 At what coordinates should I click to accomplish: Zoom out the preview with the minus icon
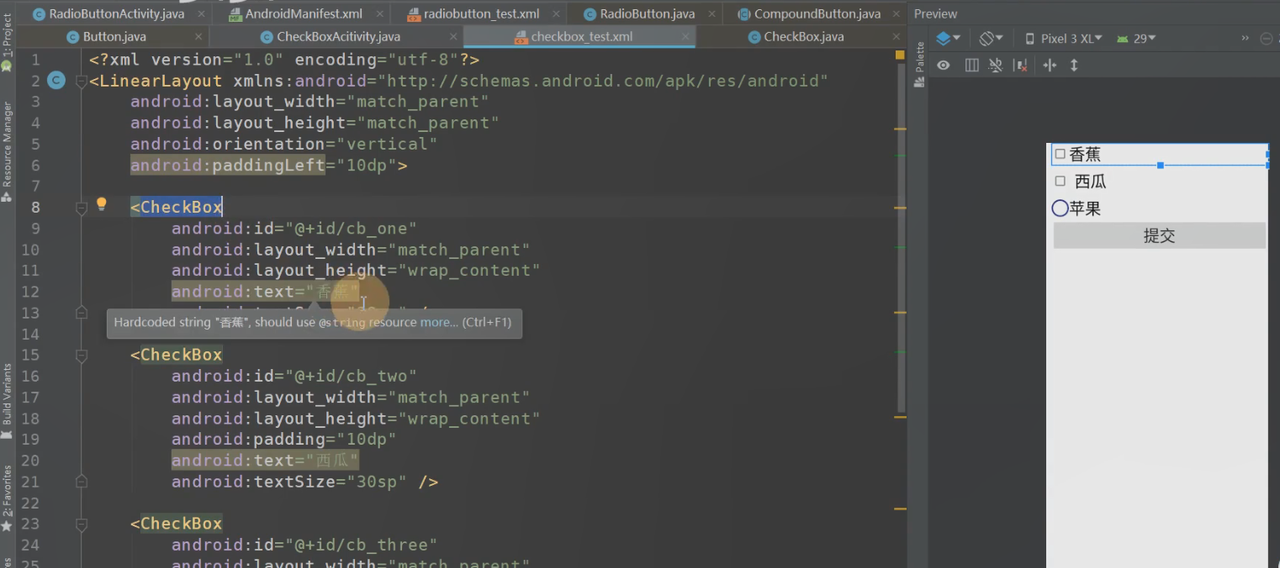point(1268,38)
